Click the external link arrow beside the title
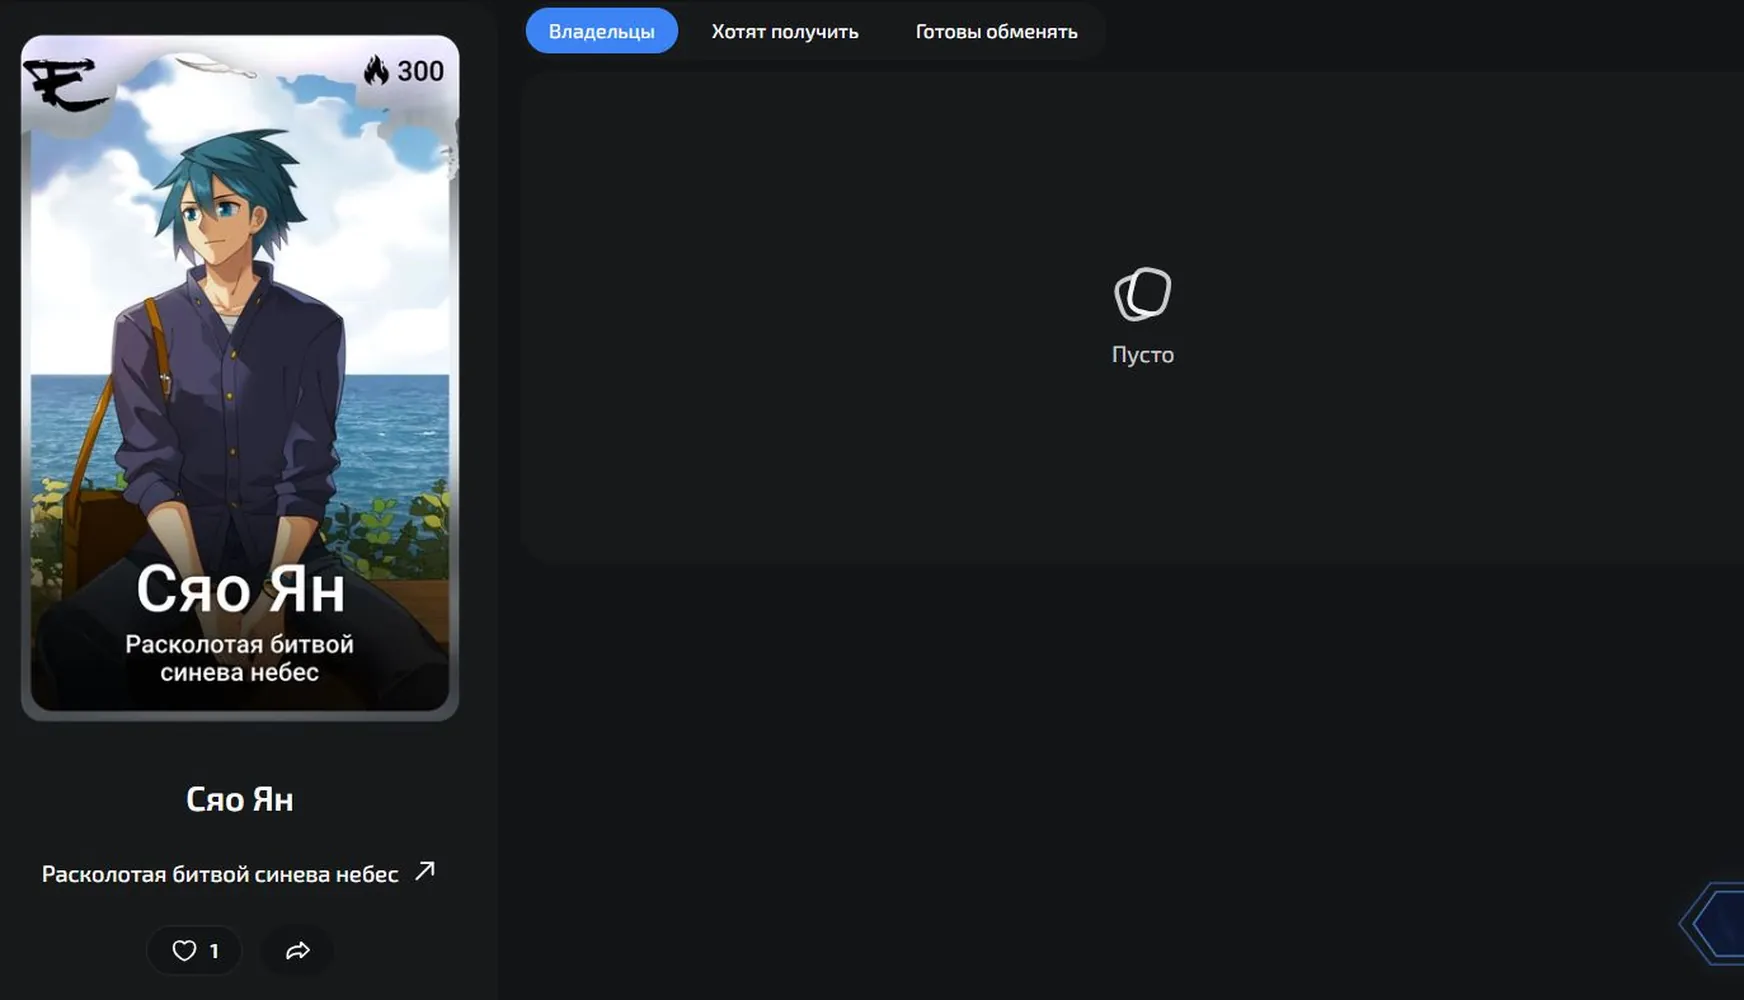The width and height of the screenshot is (1744, 1000). [x=425, y=871]
